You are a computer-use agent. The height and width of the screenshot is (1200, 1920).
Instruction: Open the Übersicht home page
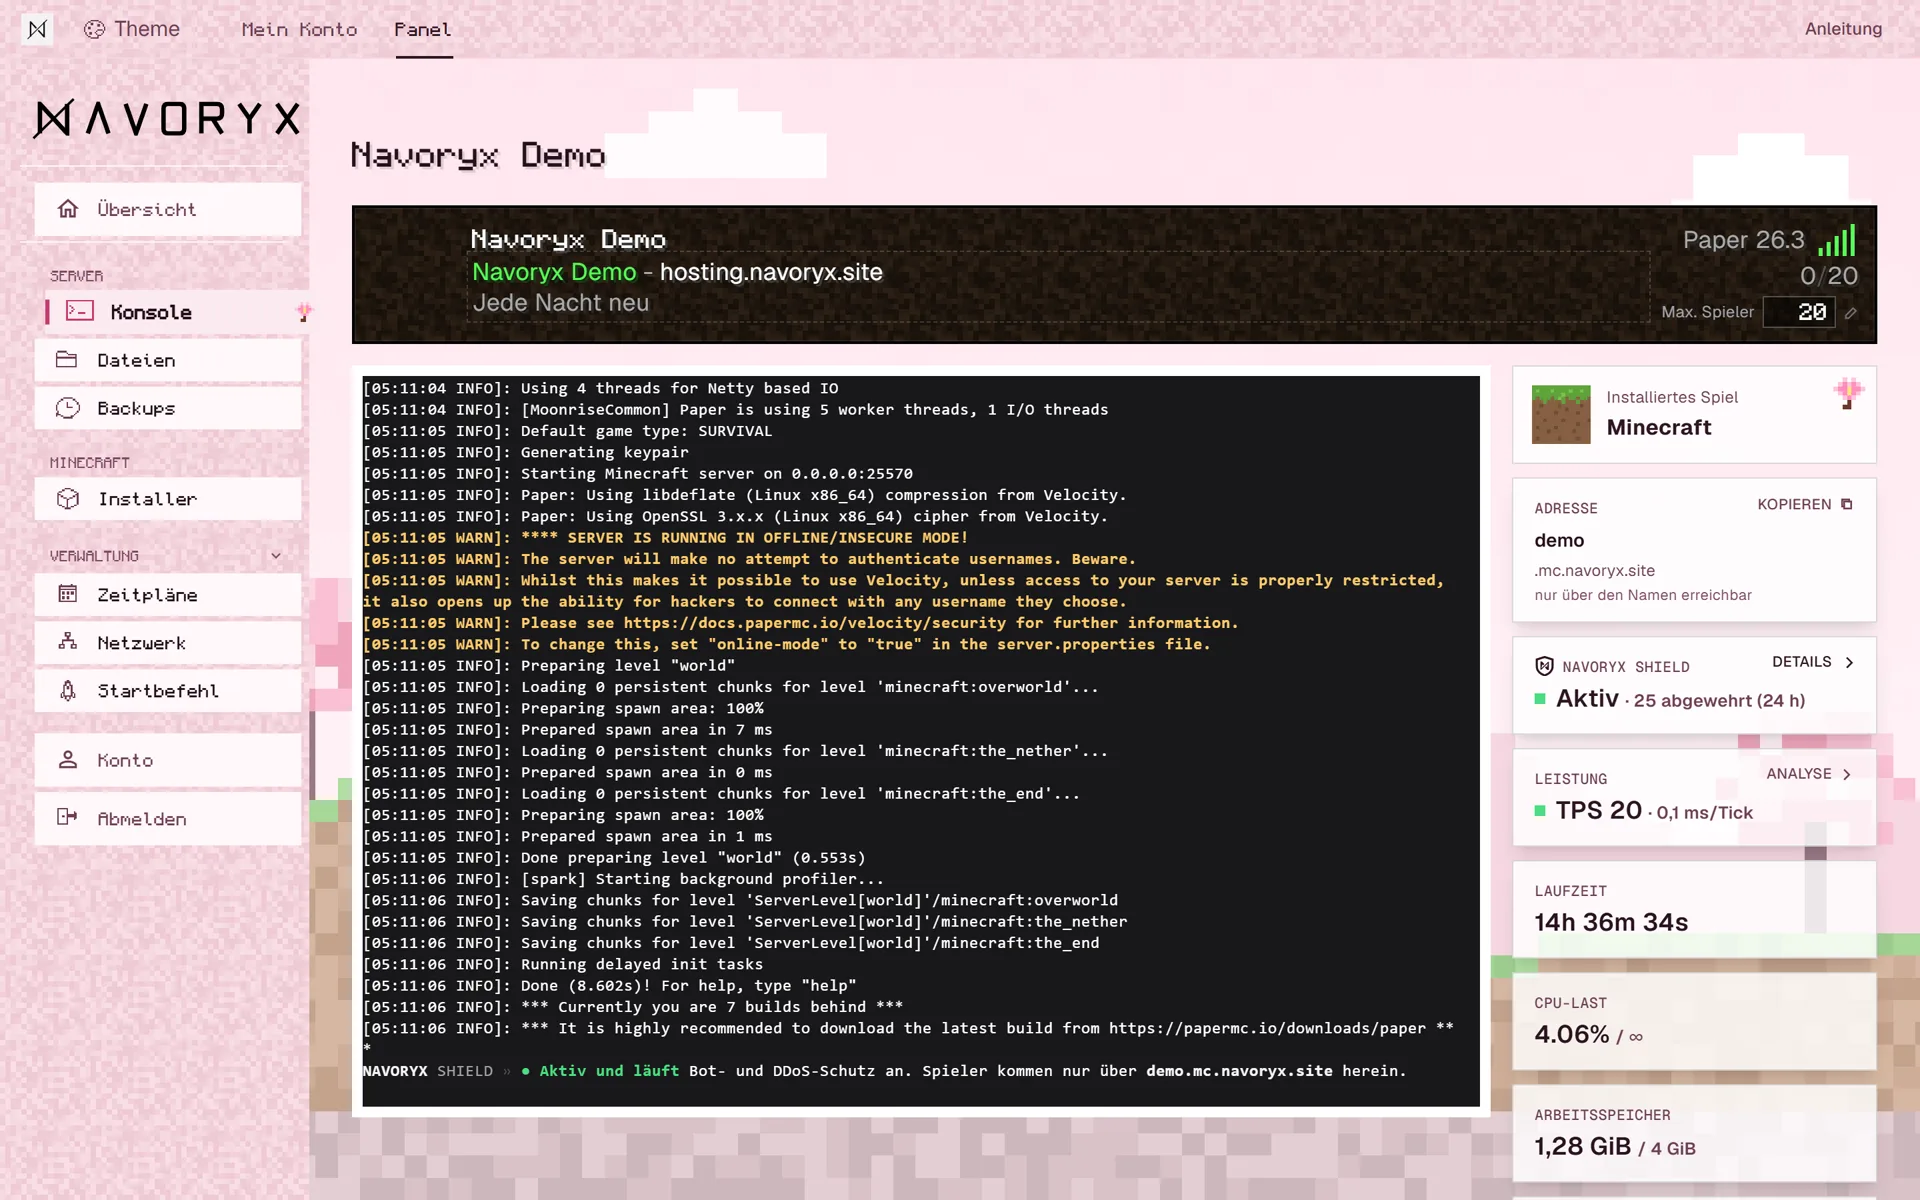click(x=168, y=209)
